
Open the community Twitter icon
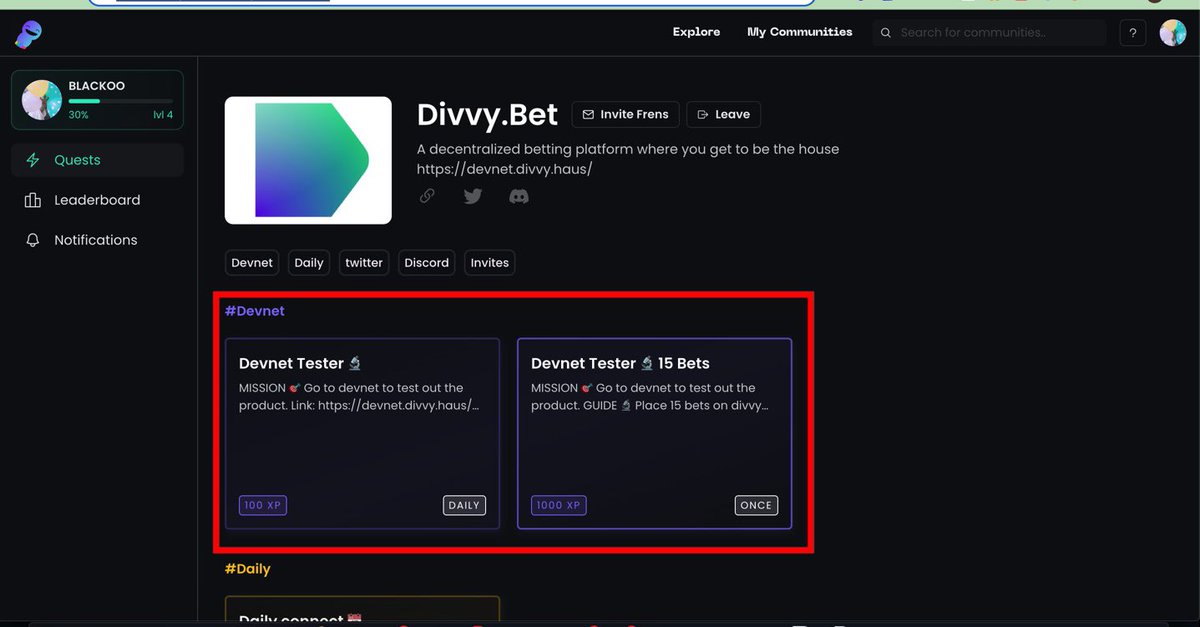[x=473, y=196]
